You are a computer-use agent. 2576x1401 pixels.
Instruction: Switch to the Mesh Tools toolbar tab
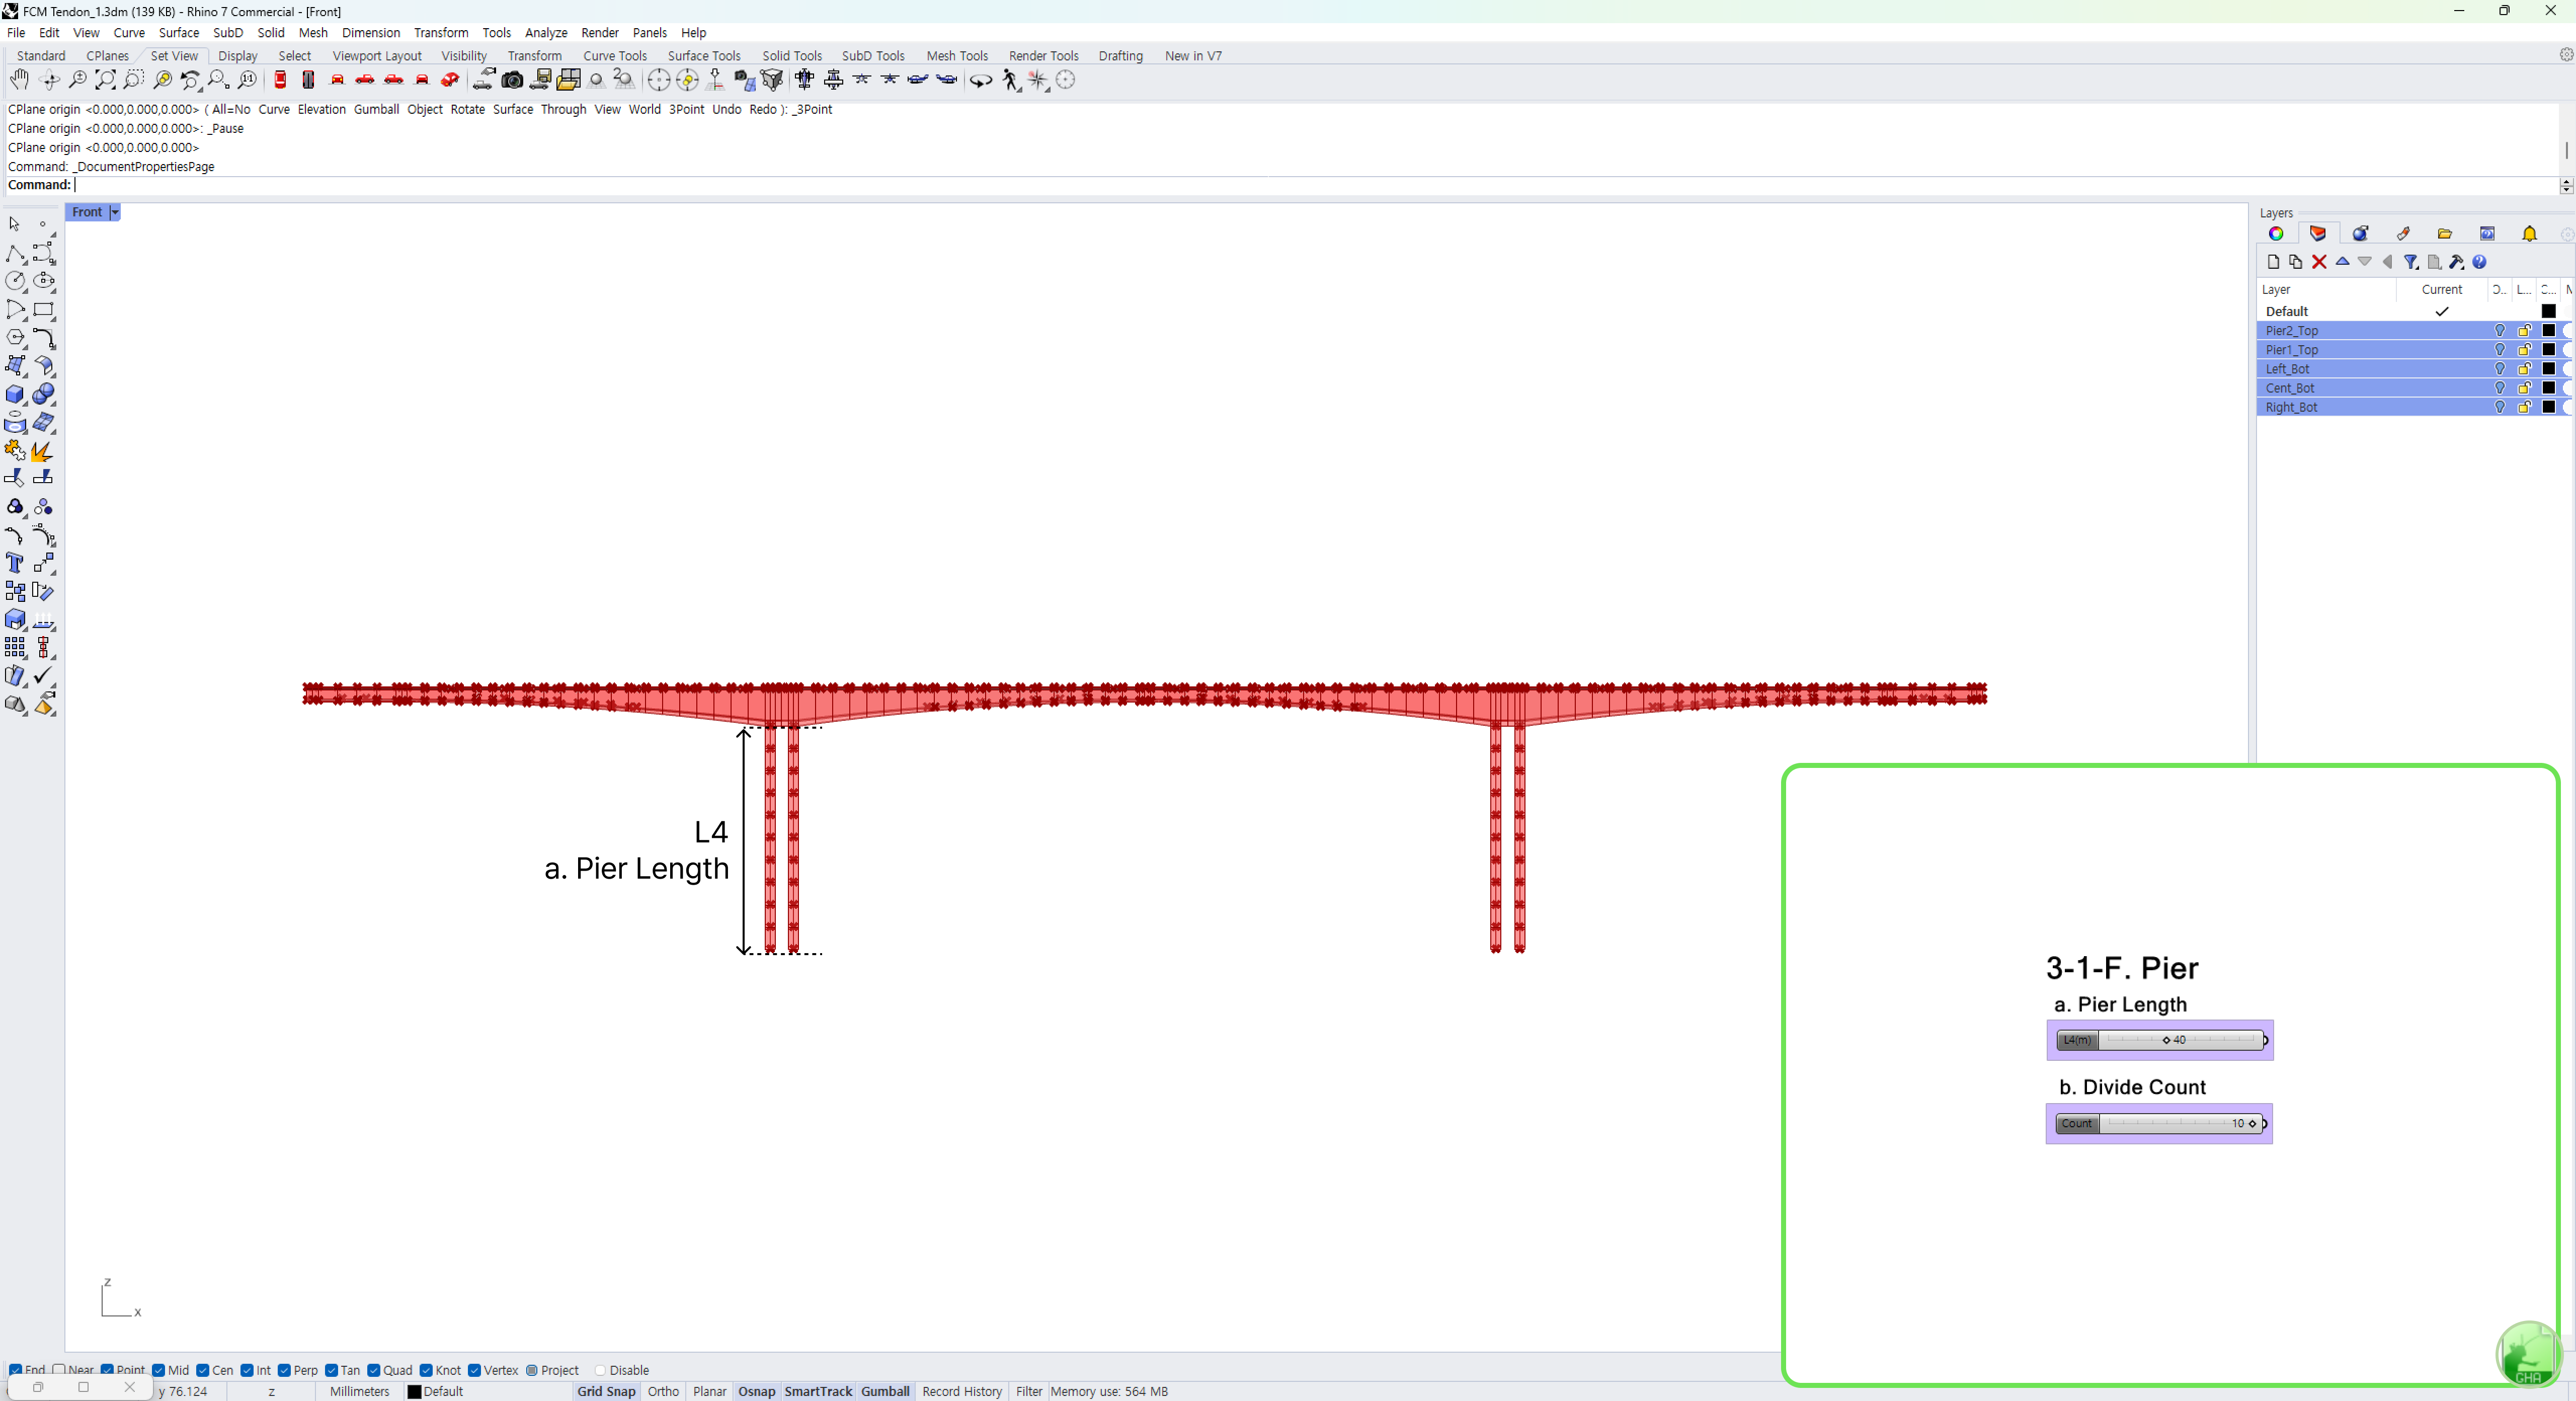pyautogui.click(x=957, y=56)
